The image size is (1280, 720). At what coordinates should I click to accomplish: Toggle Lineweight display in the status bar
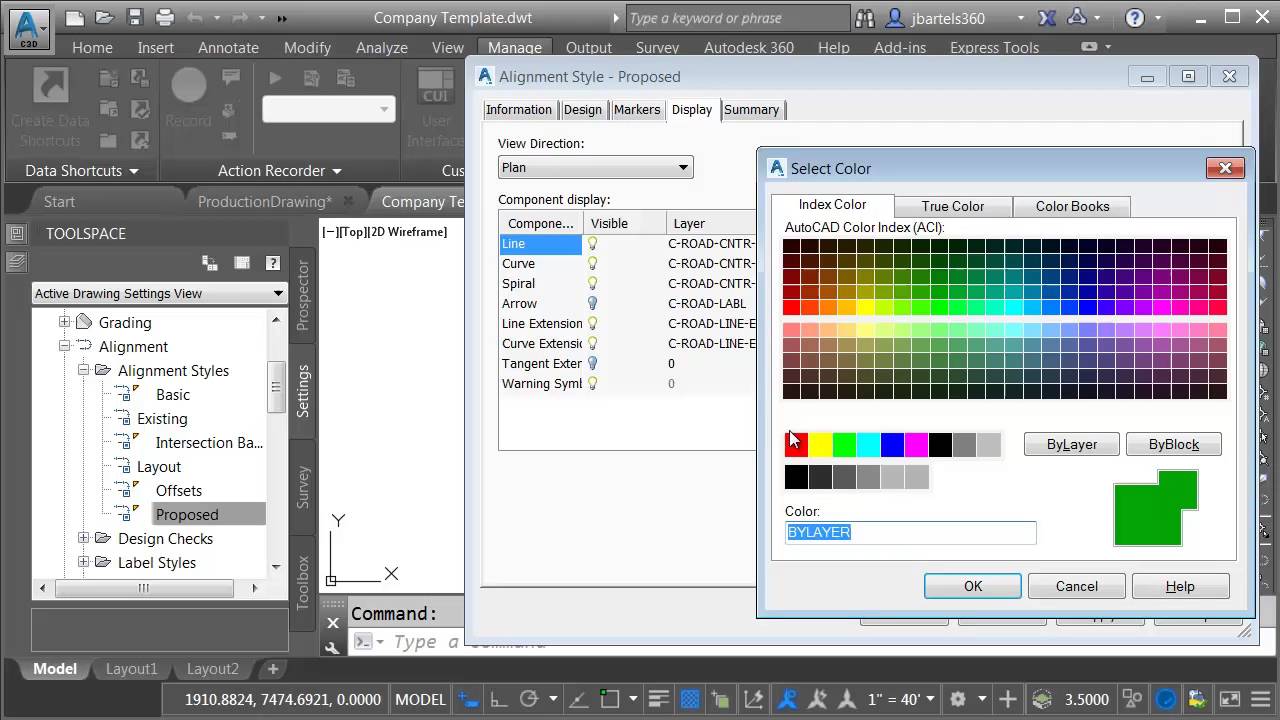[x=658, y=699]
